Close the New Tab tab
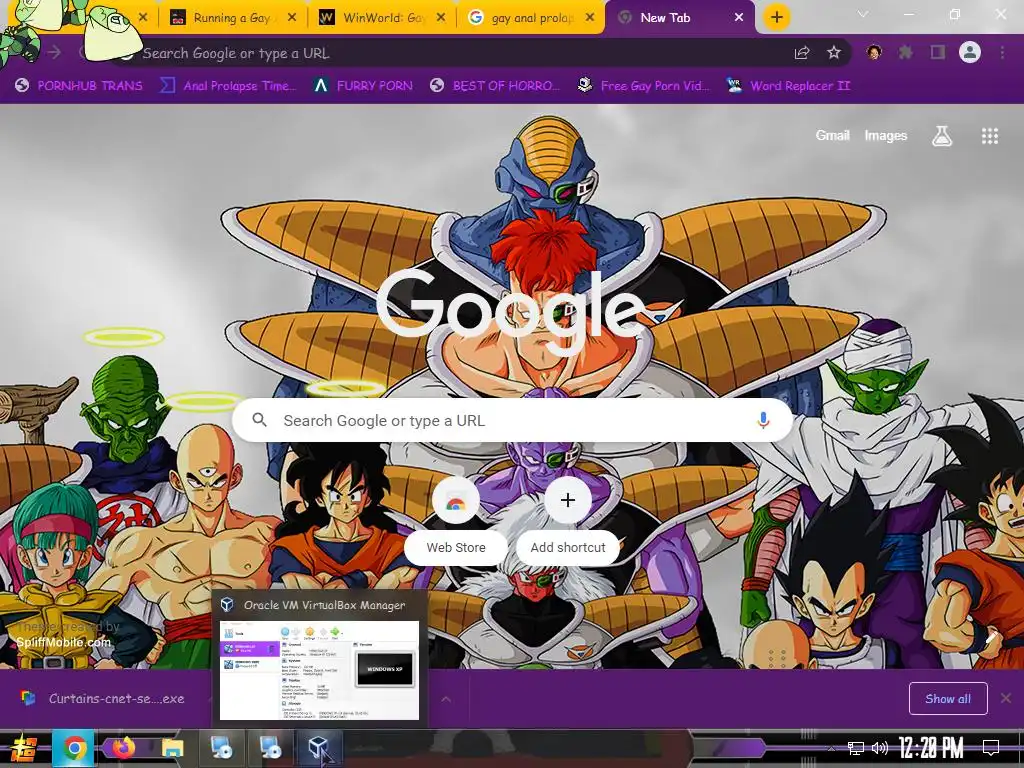1024x768 pixels. [x=739, y=18]
